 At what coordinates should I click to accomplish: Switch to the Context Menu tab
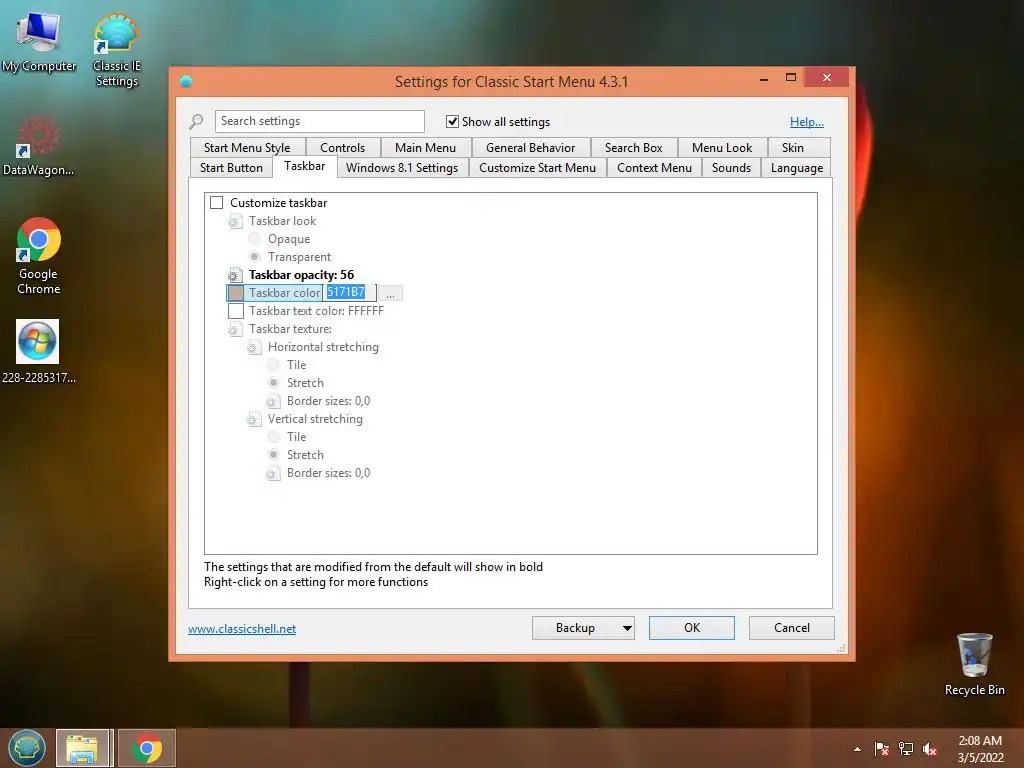click(x=654, y=168)
